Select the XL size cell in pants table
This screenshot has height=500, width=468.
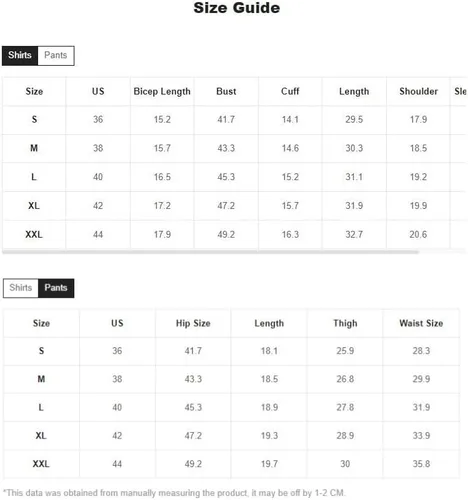(x=41, y=436)
